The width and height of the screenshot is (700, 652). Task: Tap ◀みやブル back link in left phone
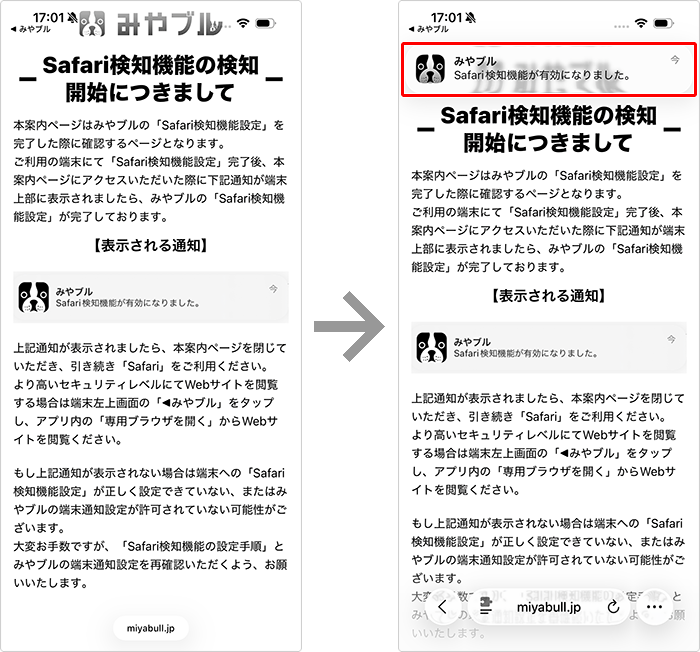coord(30,29)
